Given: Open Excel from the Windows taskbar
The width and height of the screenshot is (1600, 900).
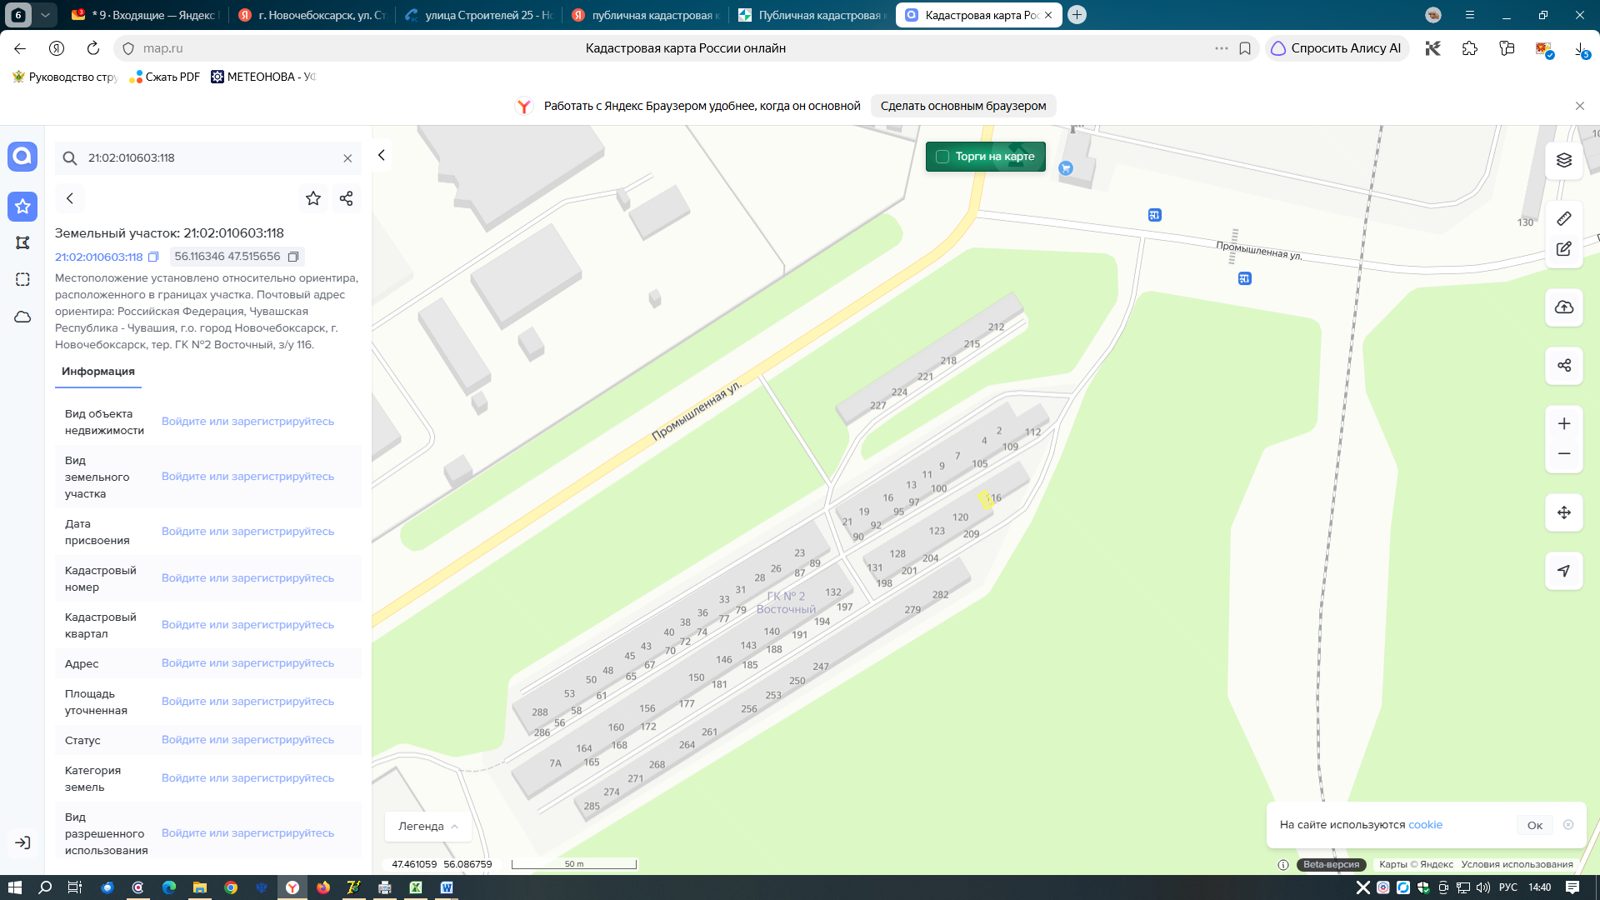Looking at the screenshot, I should pyautogui.click(x=415, y=887).
